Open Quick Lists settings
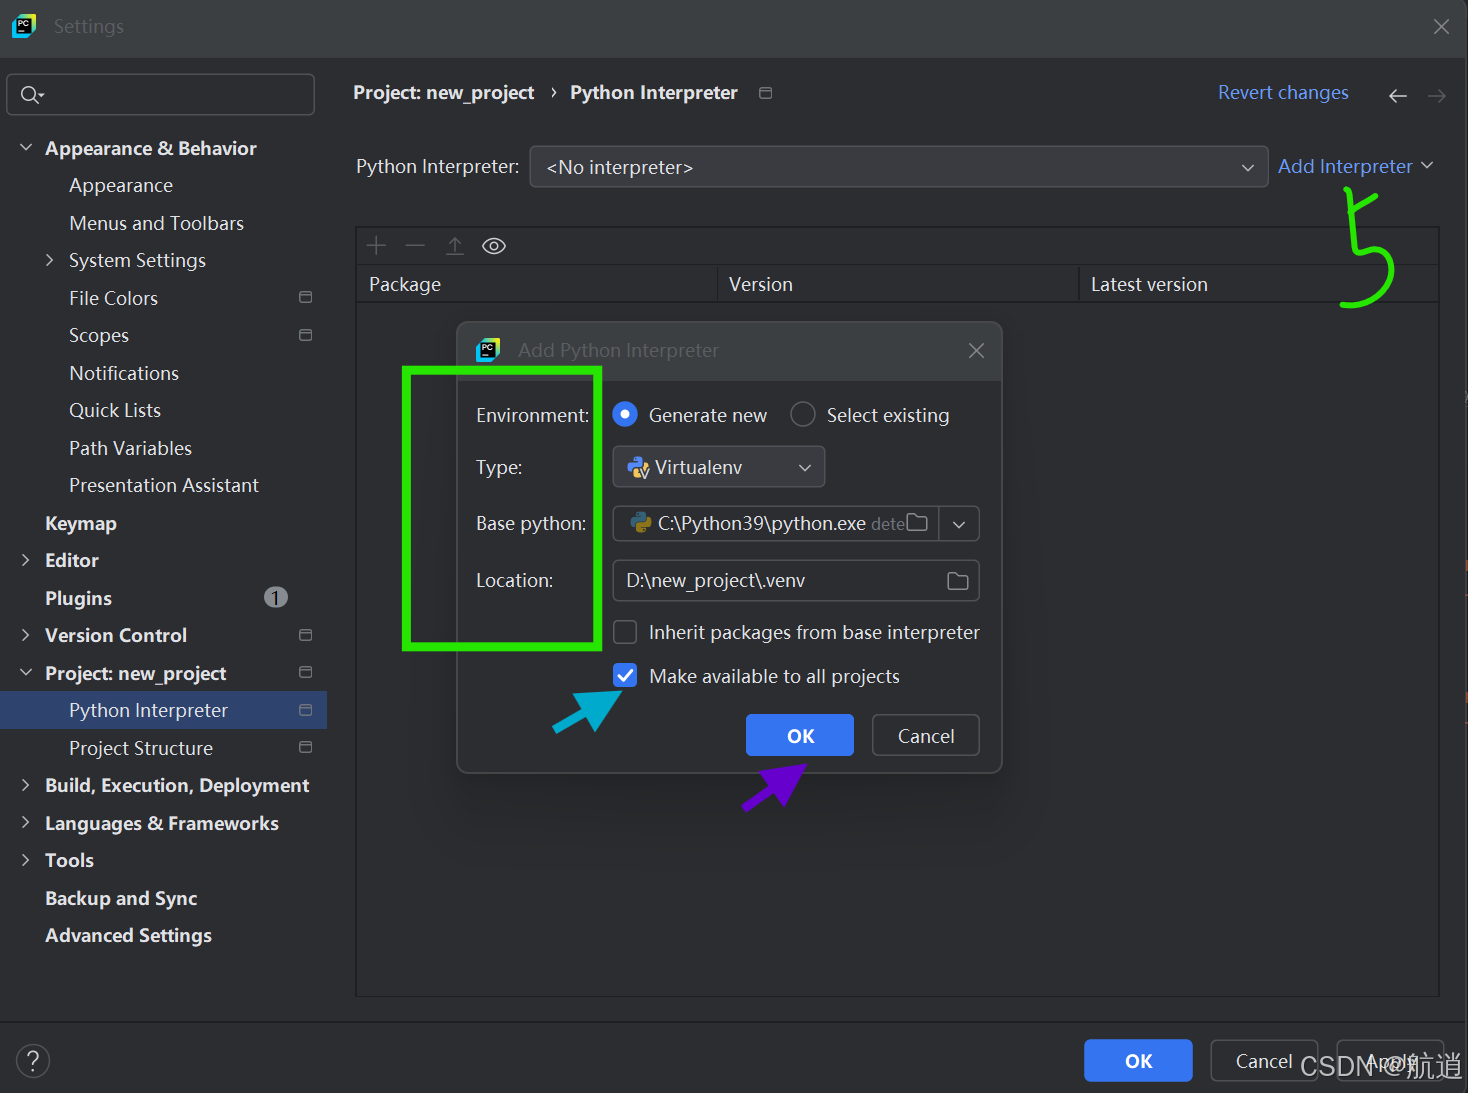This screenshot has height=1093, width=1468. (115, 410)
